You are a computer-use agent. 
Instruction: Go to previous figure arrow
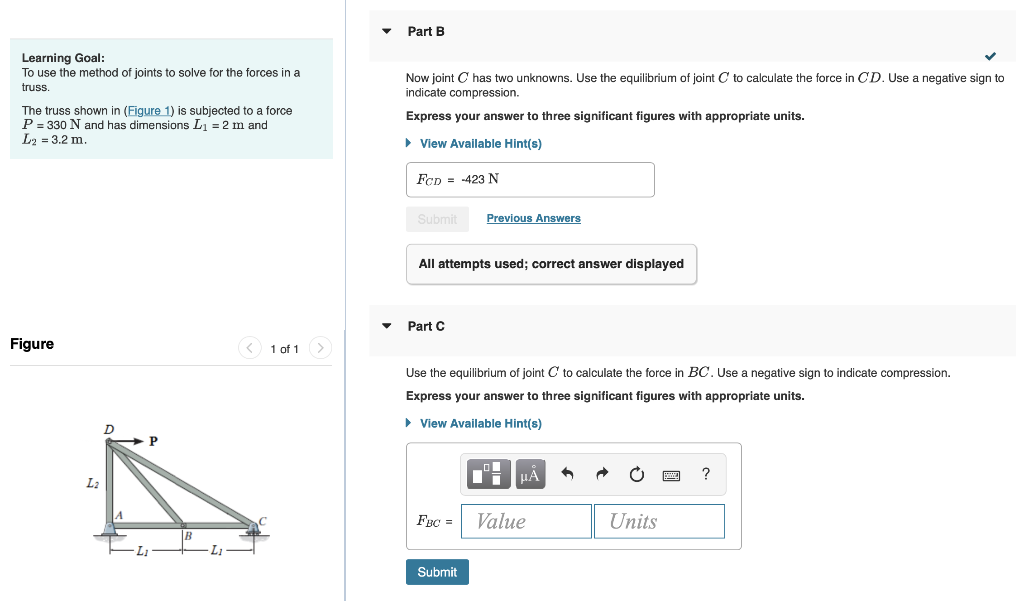249,348
